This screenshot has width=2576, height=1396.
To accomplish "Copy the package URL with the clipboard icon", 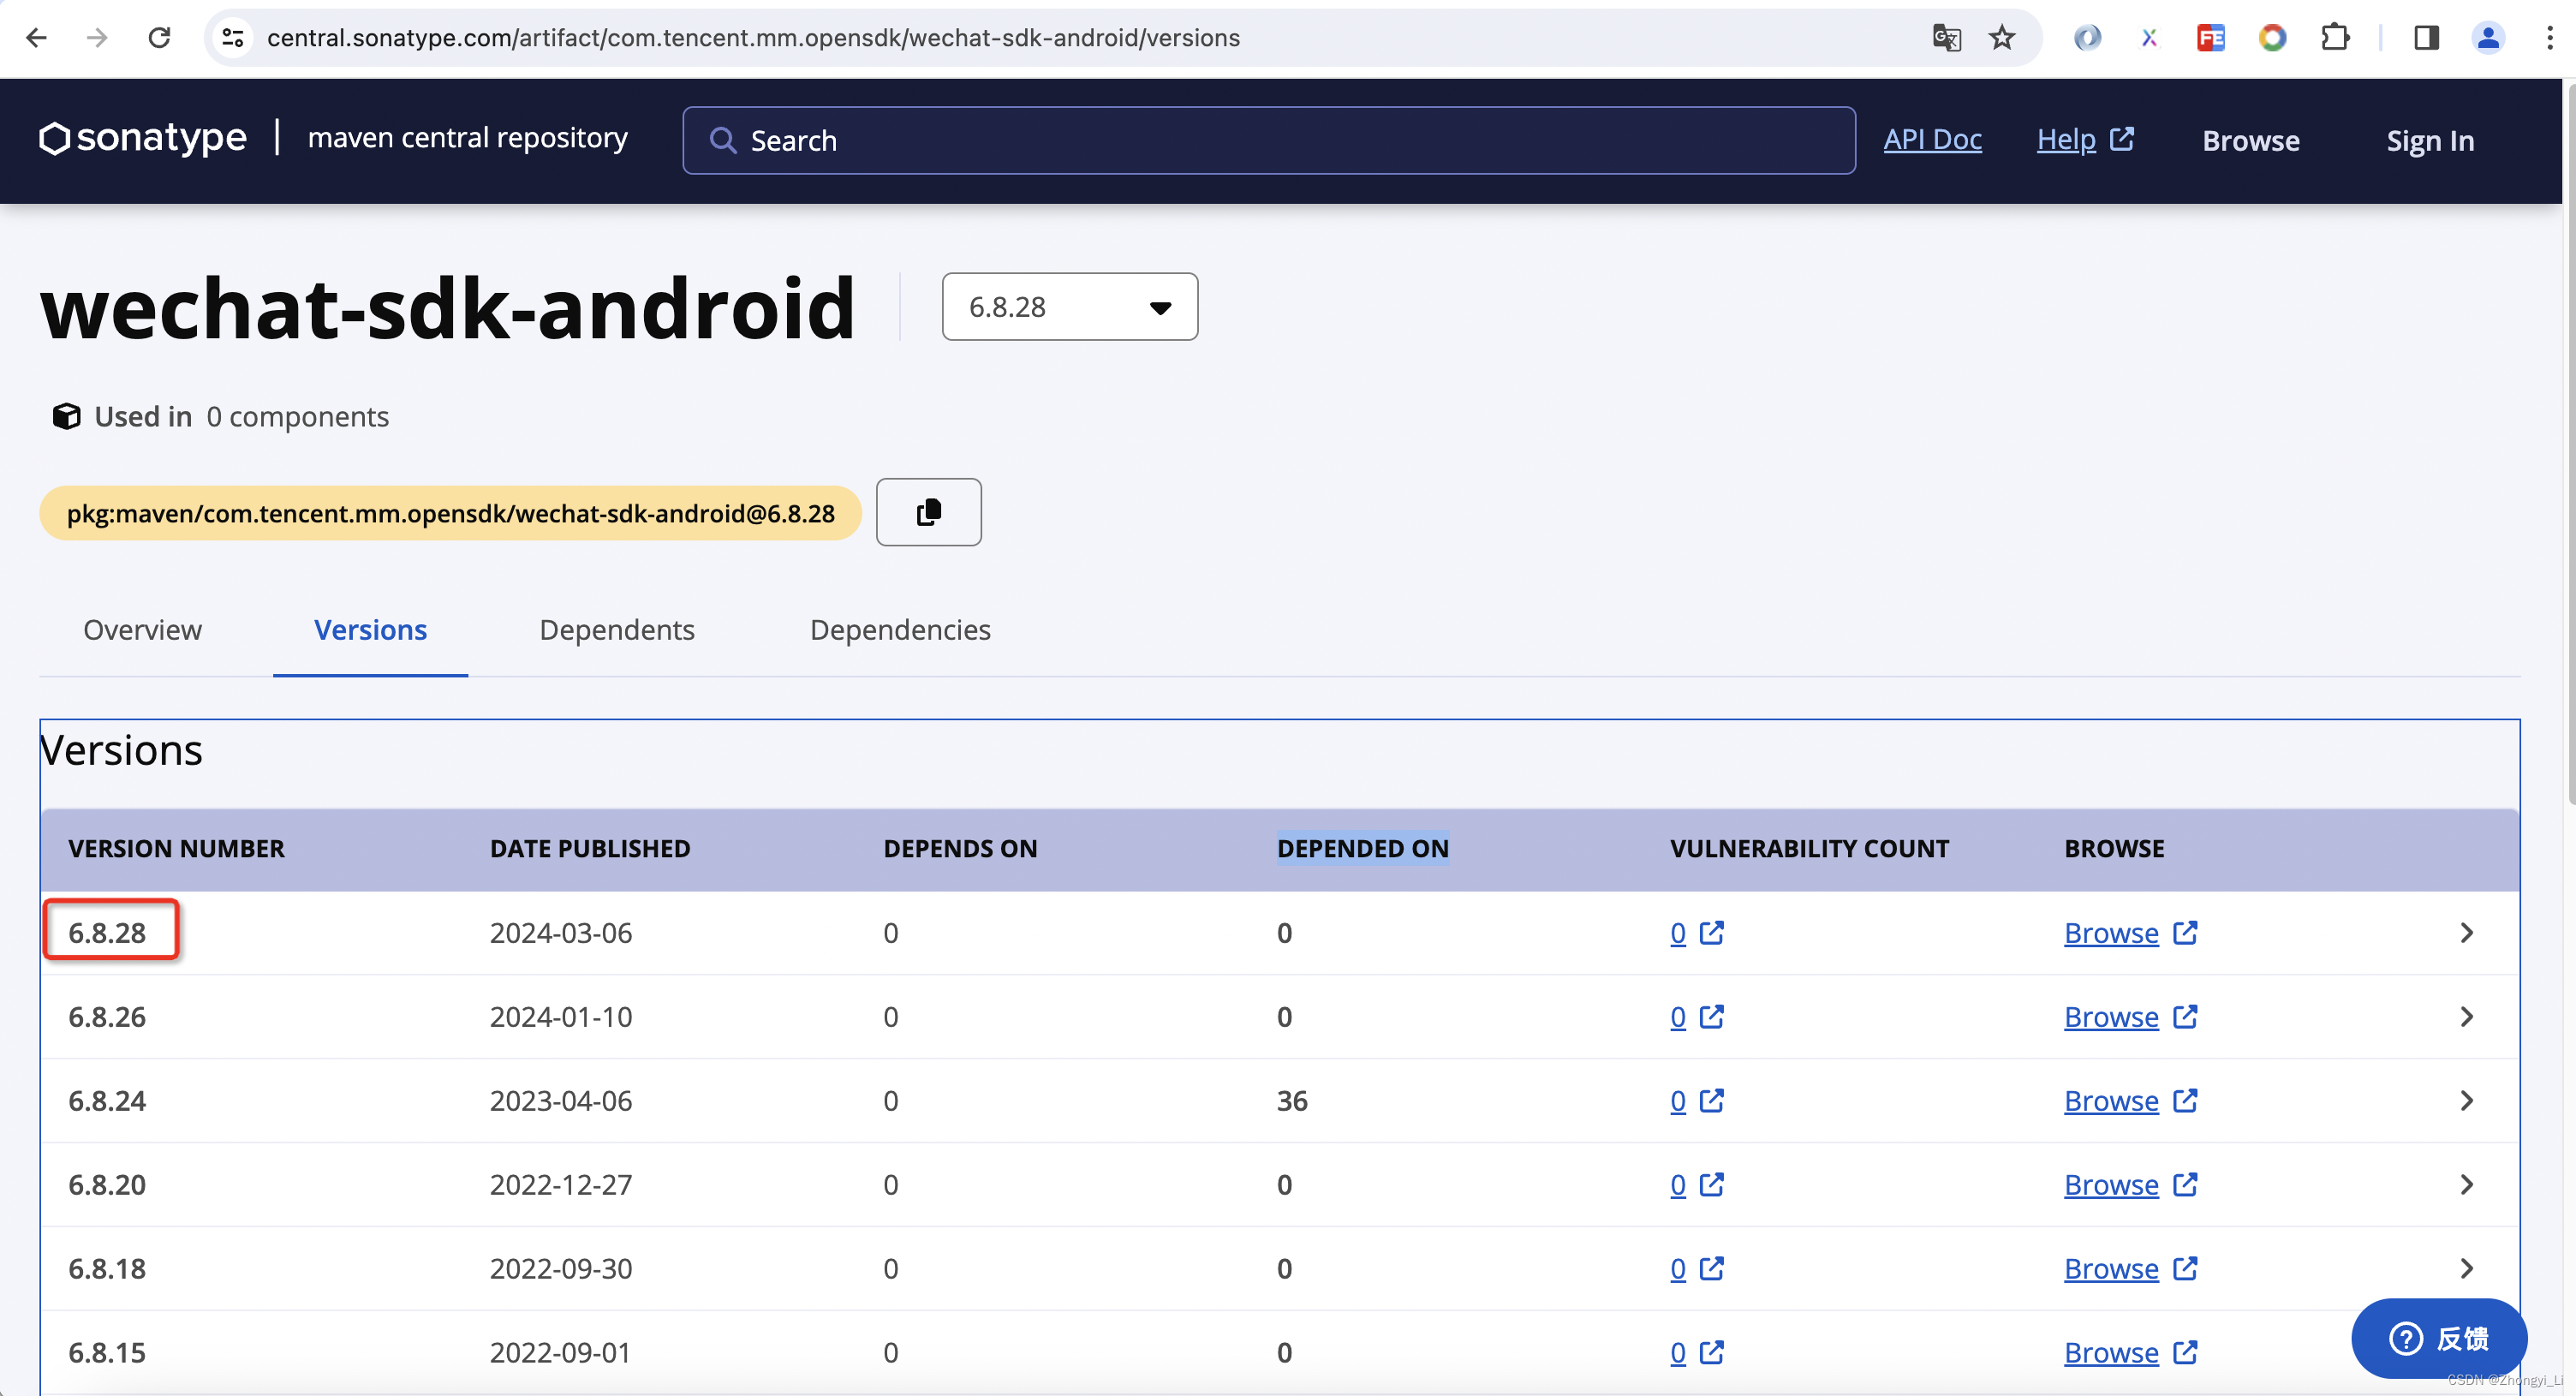I will (x=928, y=512).
